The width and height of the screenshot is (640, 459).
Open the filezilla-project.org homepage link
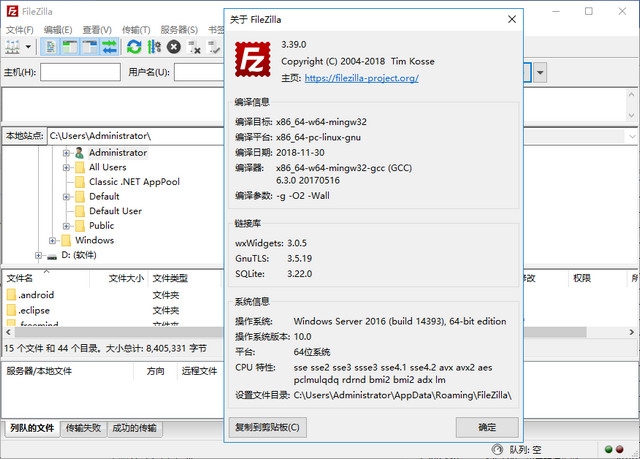[362, 78]
